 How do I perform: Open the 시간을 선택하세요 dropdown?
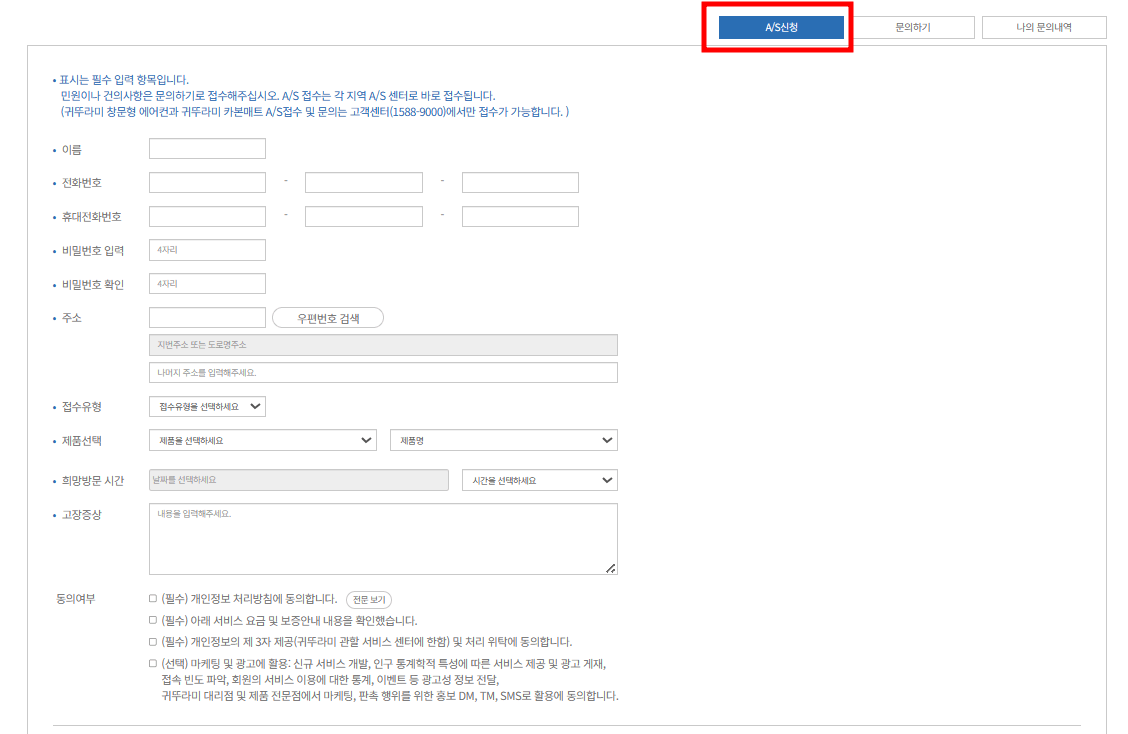pyautogui.click(x=538, y=480)
